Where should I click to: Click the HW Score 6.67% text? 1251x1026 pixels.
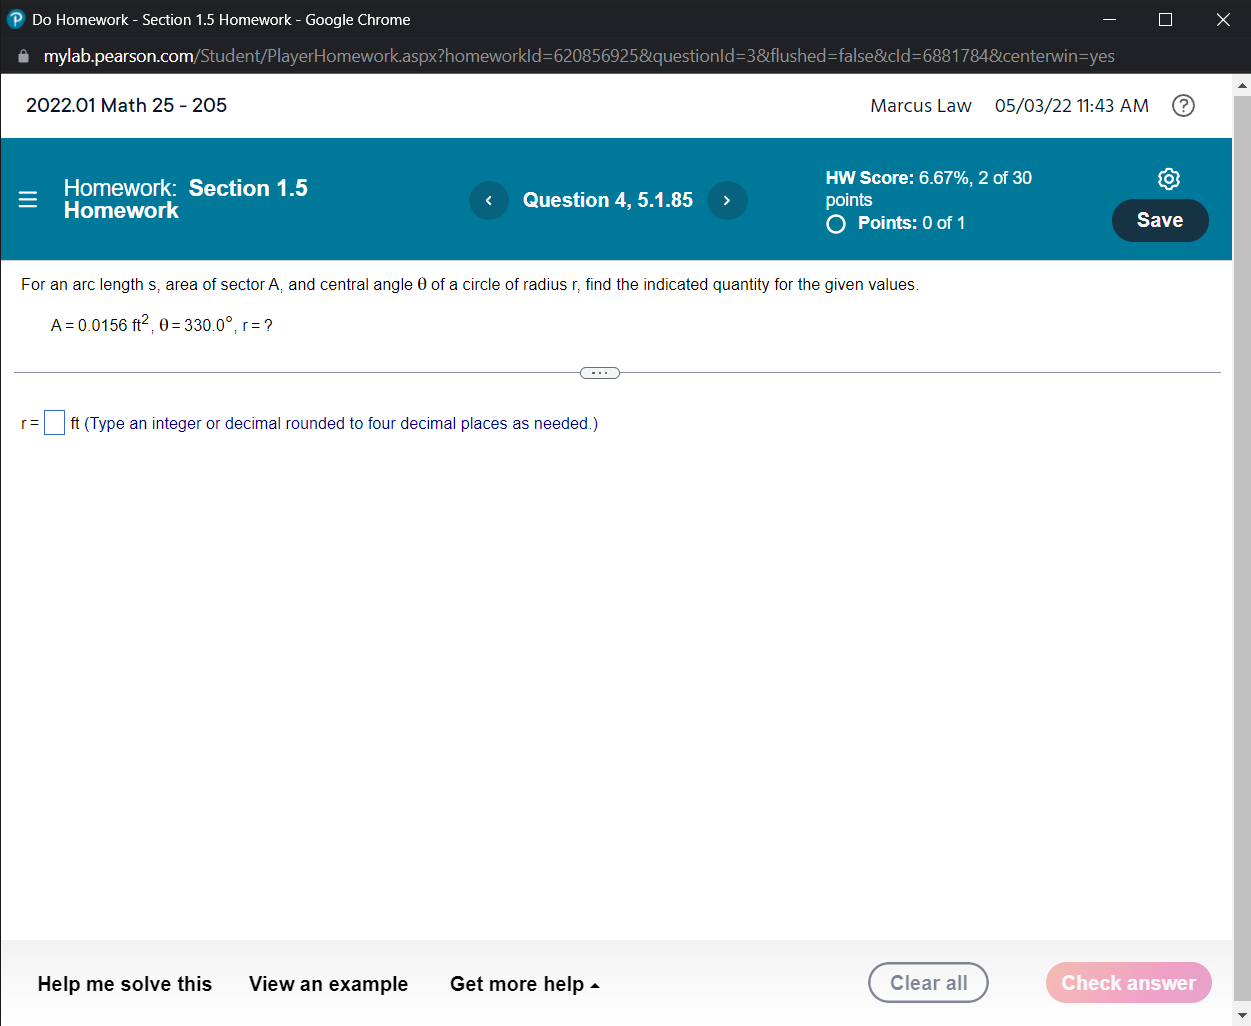coord(929,188)
